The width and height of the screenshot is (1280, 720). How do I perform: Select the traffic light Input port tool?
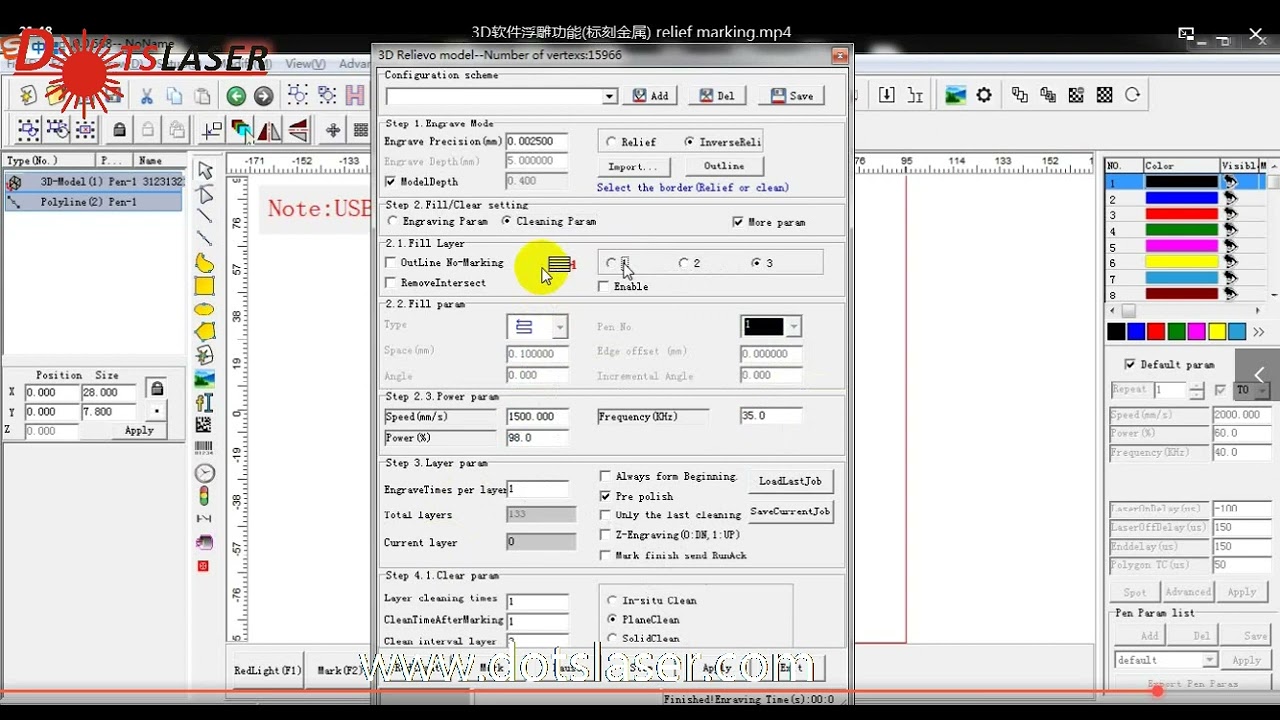click(x=205, y=496)
